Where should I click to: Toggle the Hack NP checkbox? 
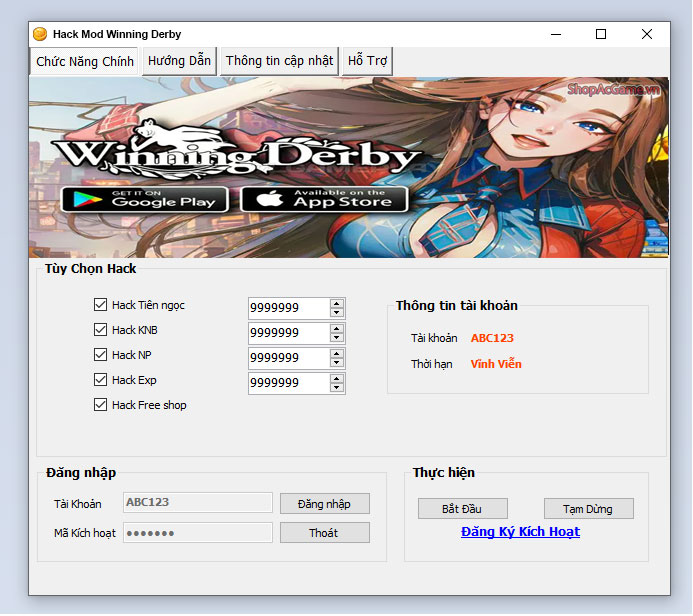click(100, 355)
